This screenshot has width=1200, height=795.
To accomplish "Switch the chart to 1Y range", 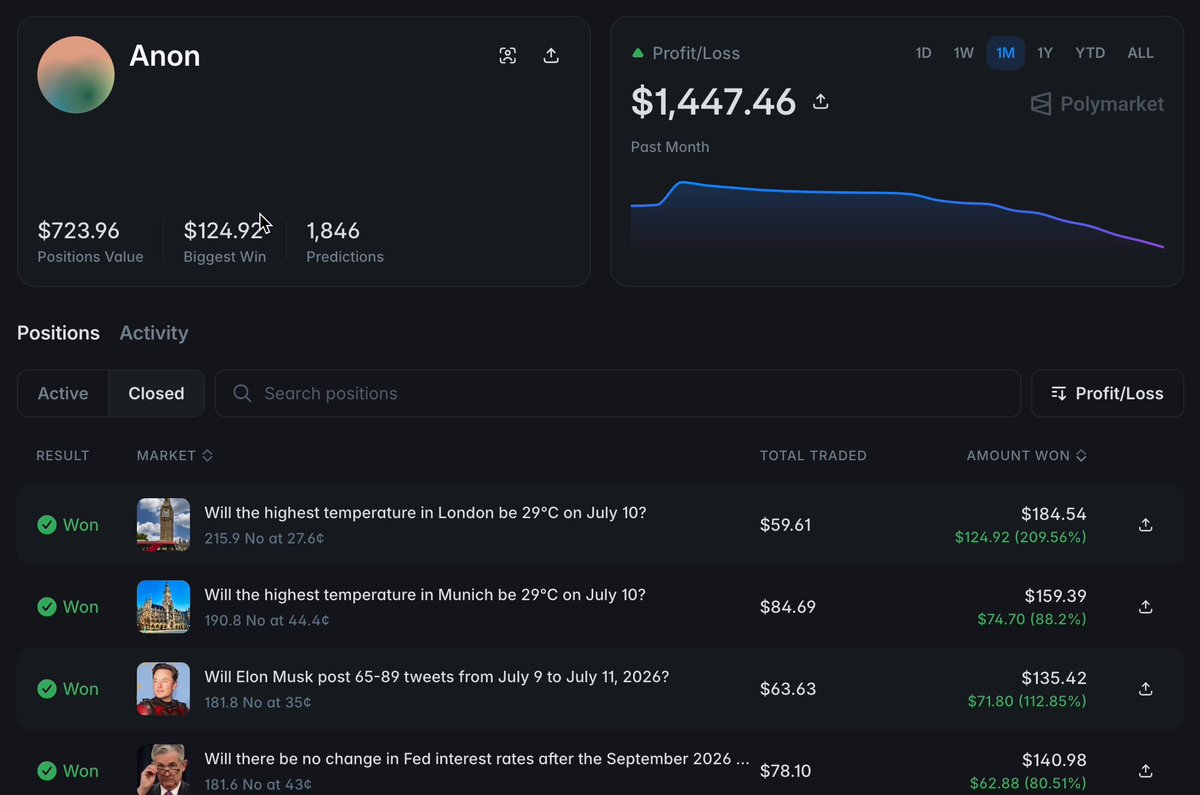I will [1045, 53].
